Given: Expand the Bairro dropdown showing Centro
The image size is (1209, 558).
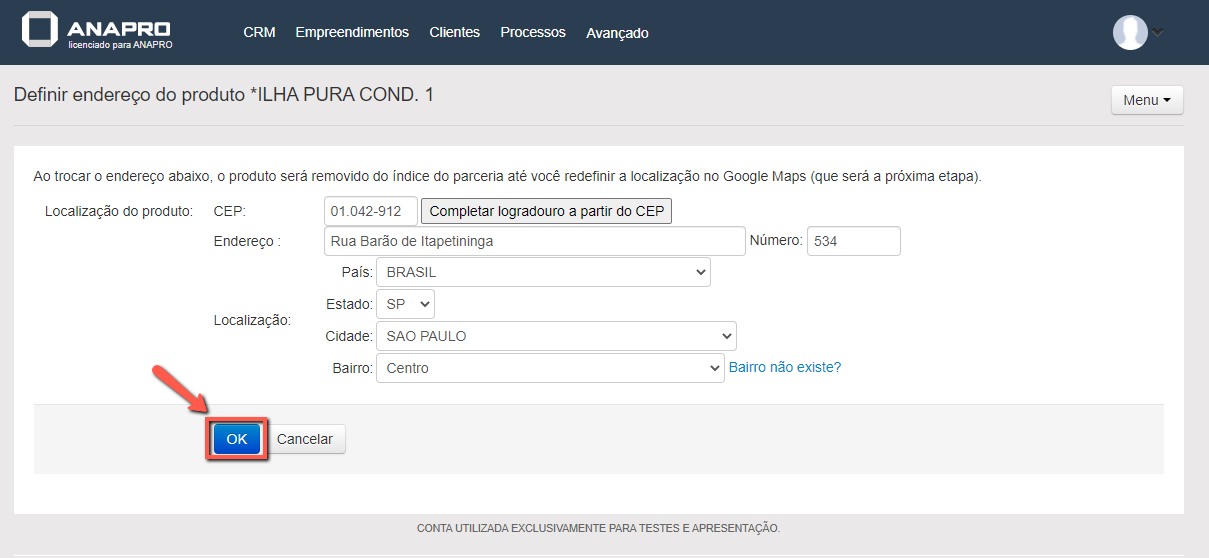Looking at the screenshot, I should point(549,368).
